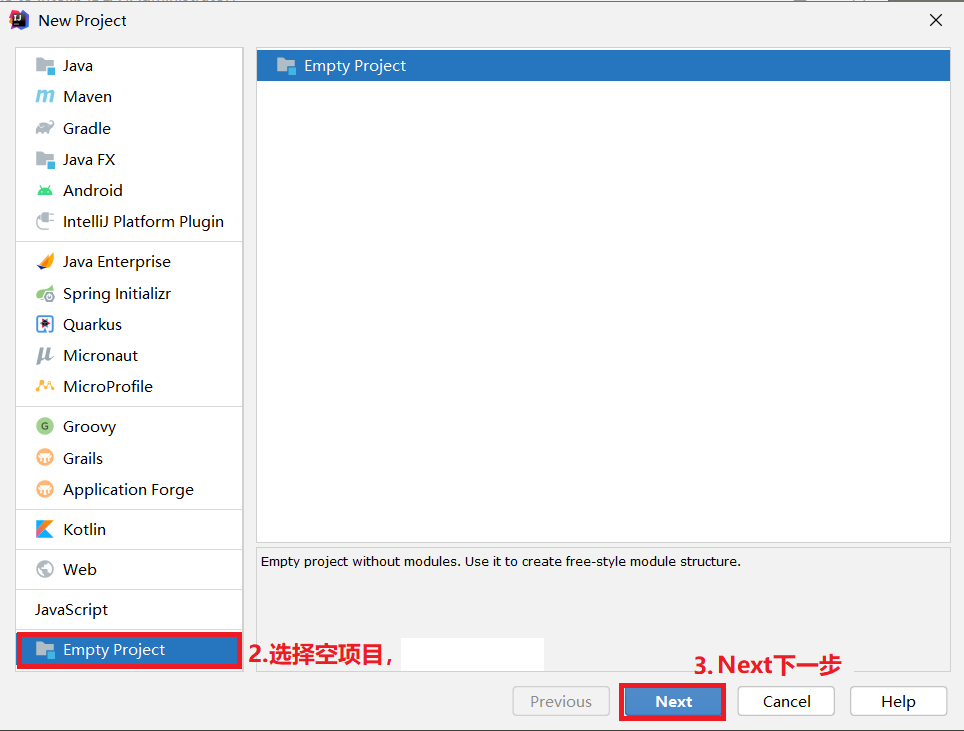Select IntelliJ Platform Plugin entry

pyautogui.click(x=129, y=221)
